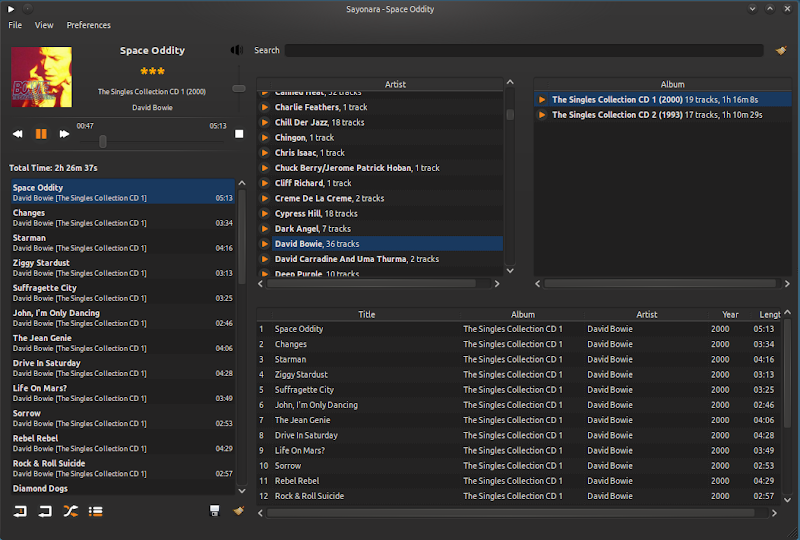Open the Preferences menu
Image resolution: width=800 pixels, height=540 pixels.
pos(89,25)
